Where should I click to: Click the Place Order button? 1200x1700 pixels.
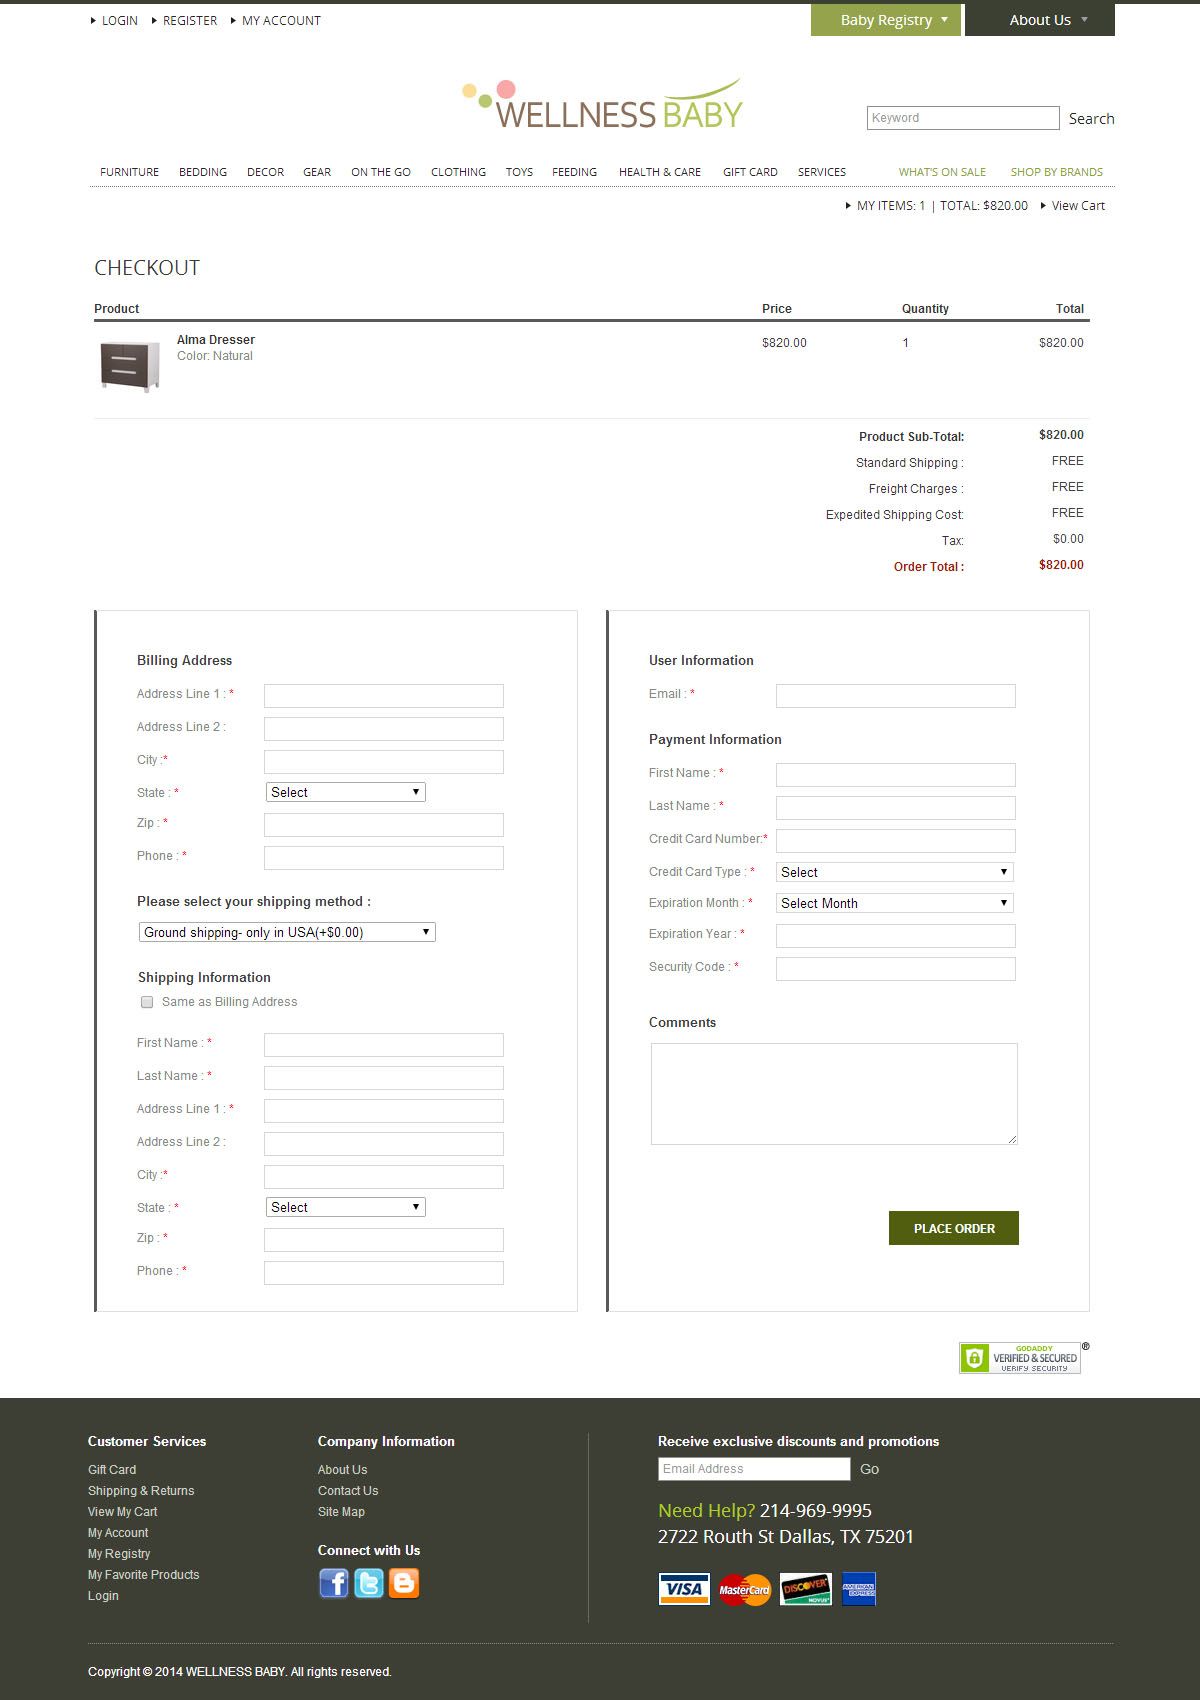954,1228
